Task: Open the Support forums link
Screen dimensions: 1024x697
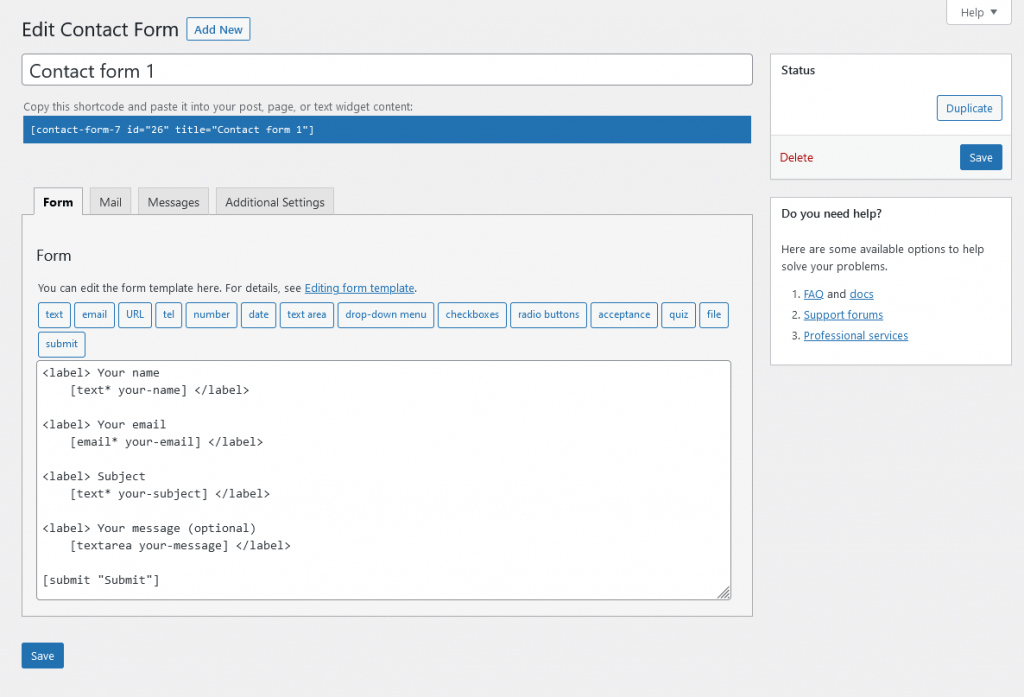Action: tap(843, 315)
